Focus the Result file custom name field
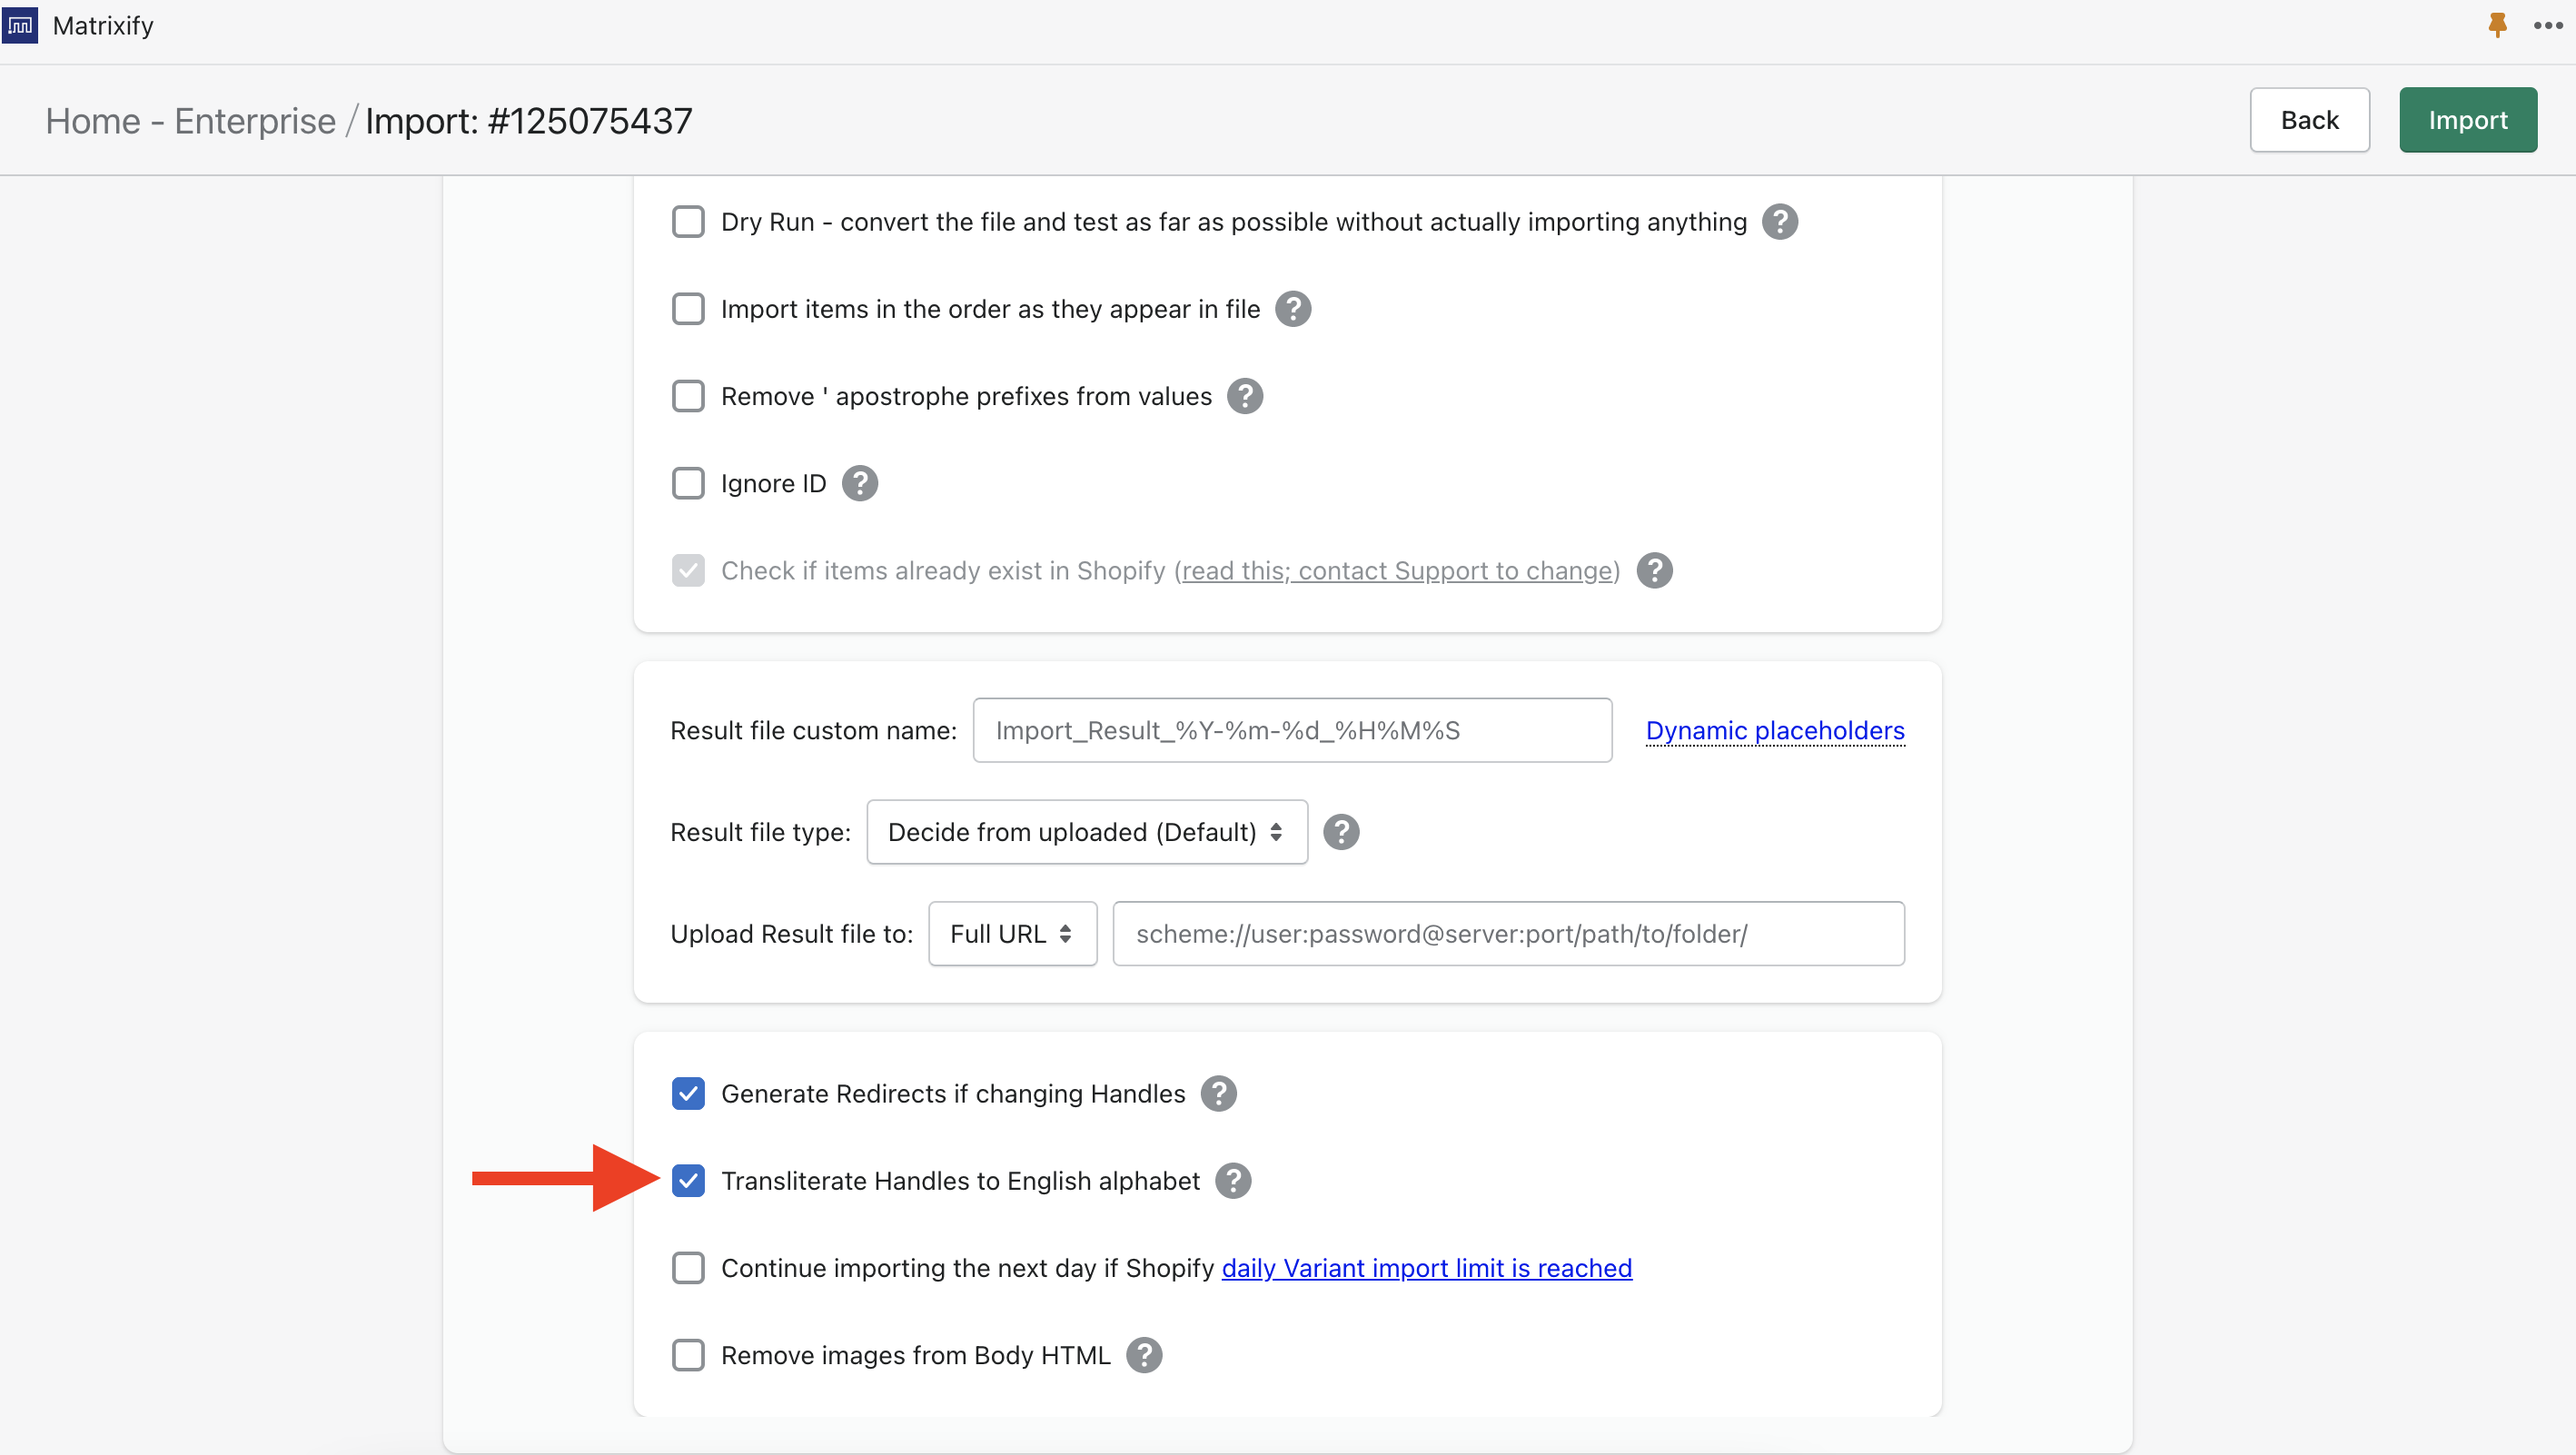 pos(1291,731)
